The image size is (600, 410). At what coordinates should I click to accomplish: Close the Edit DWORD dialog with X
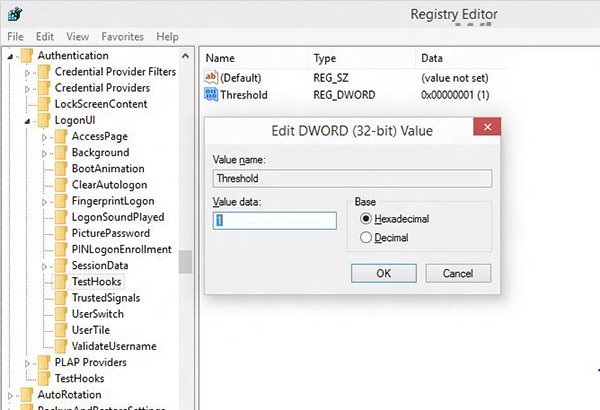coord(487,127)
